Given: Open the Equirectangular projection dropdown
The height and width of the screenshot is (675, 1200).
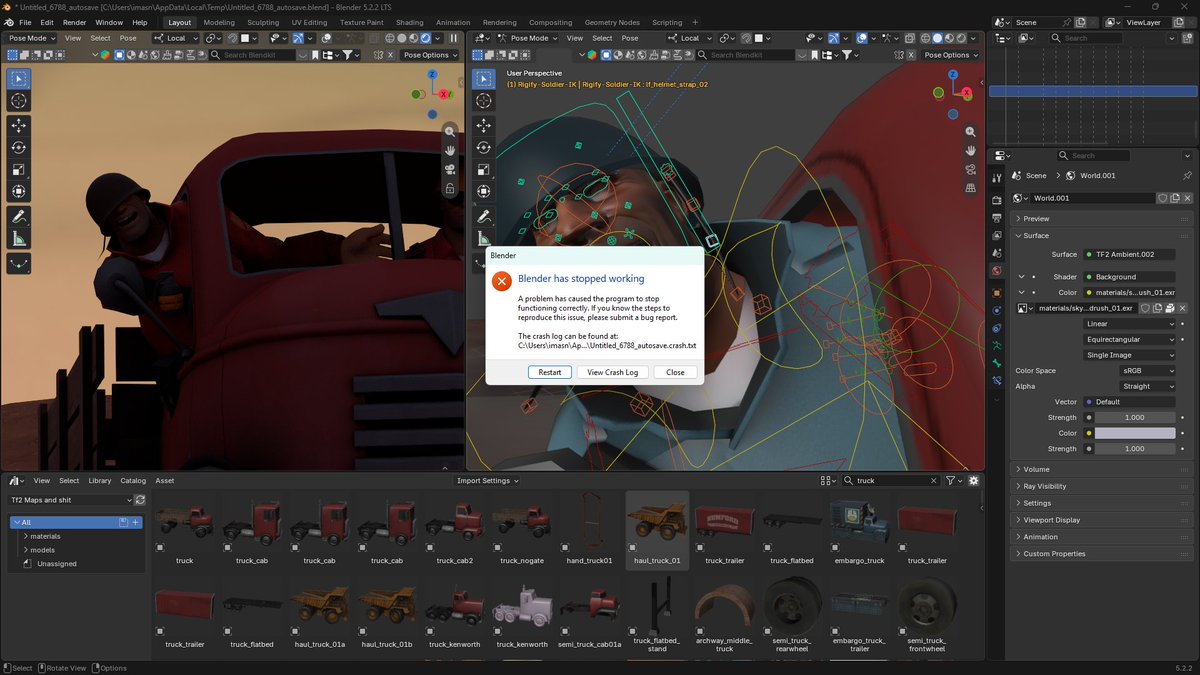Looking at the screenshot, I should [x=1130, y=340].
